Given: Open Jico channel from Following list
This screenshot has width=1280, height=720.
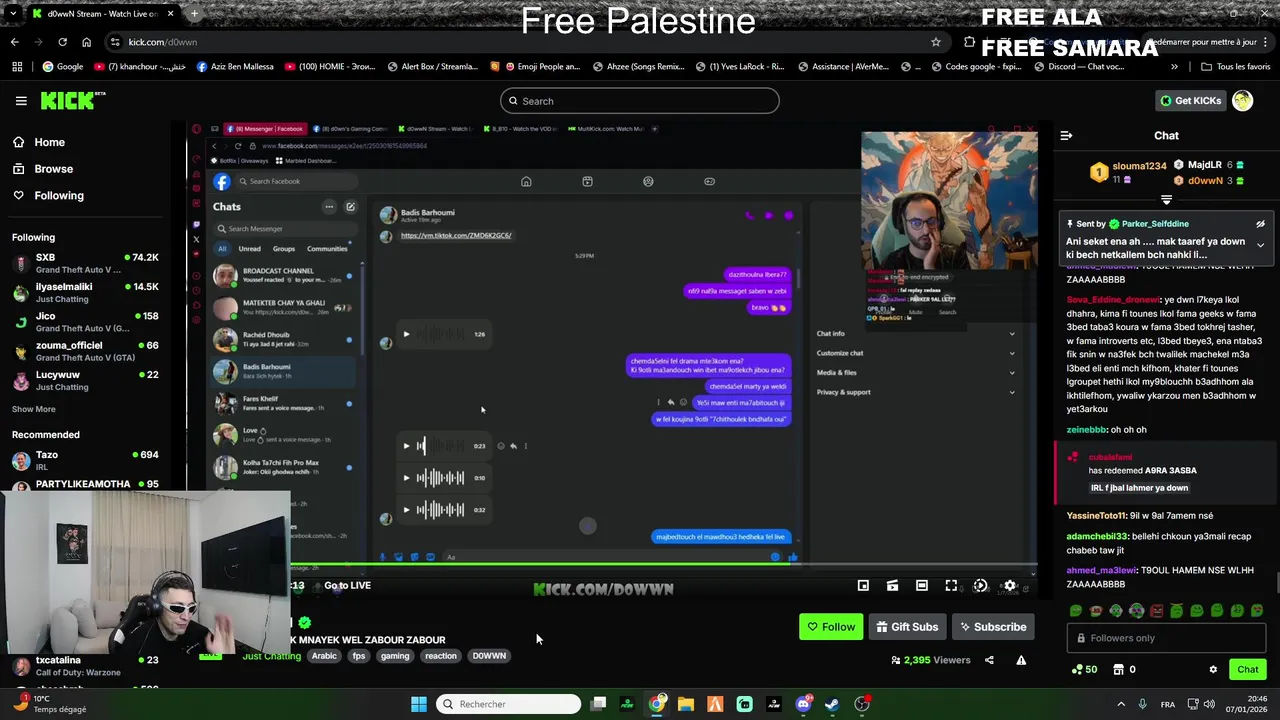Looking at the screenshot, I should (x=85, y=321).
